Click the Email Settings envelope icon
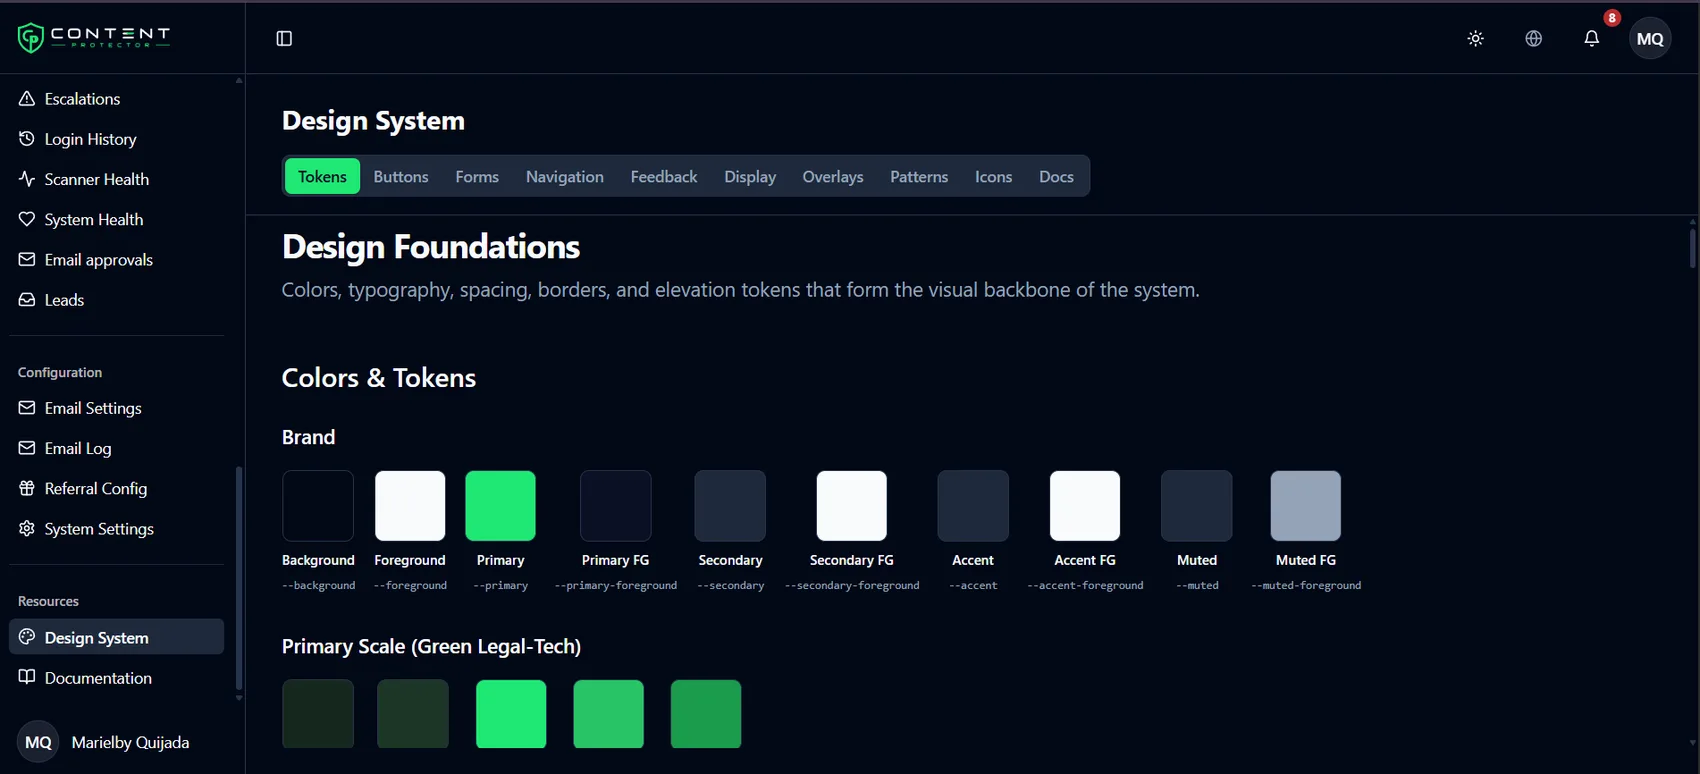 tap(27, 408)
